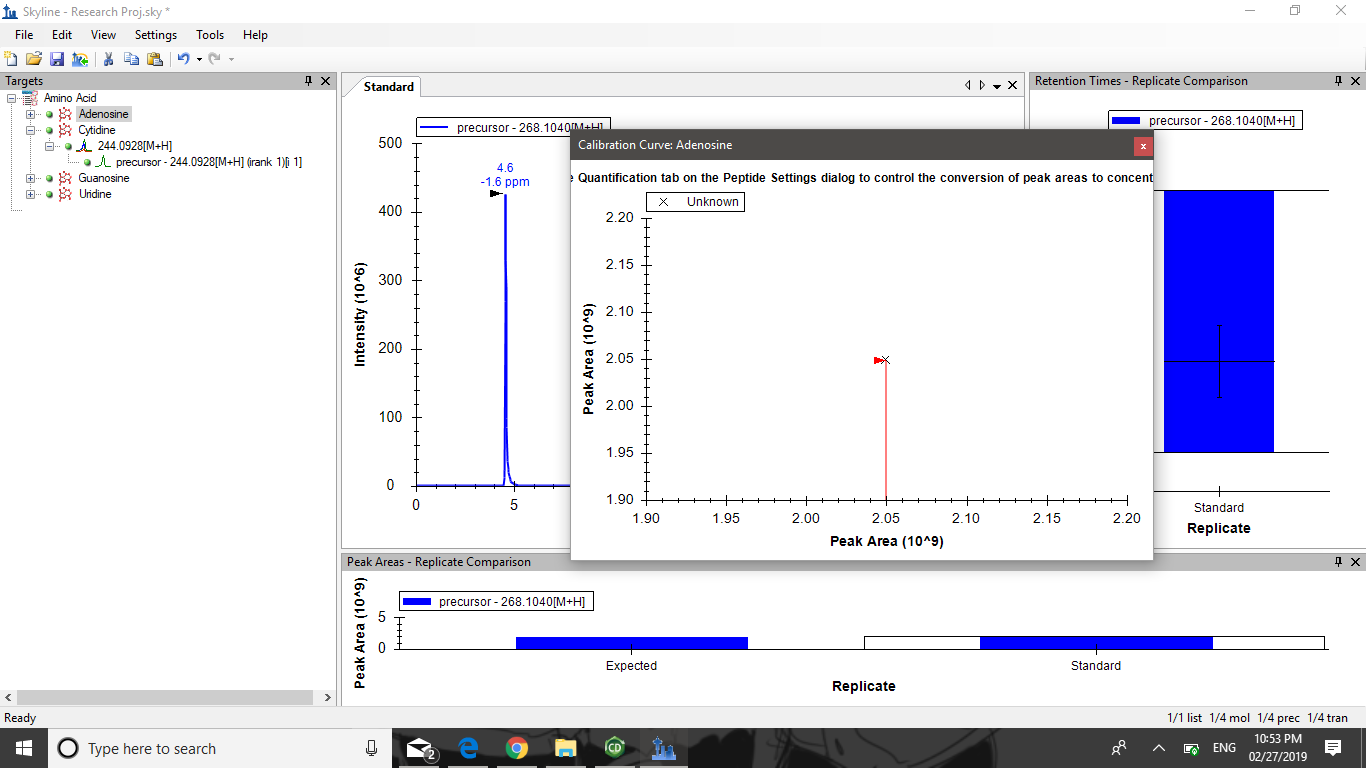Click the blue Standard retention time bar
This screenshot has height=768, width=1366.
click(1218, 320)
